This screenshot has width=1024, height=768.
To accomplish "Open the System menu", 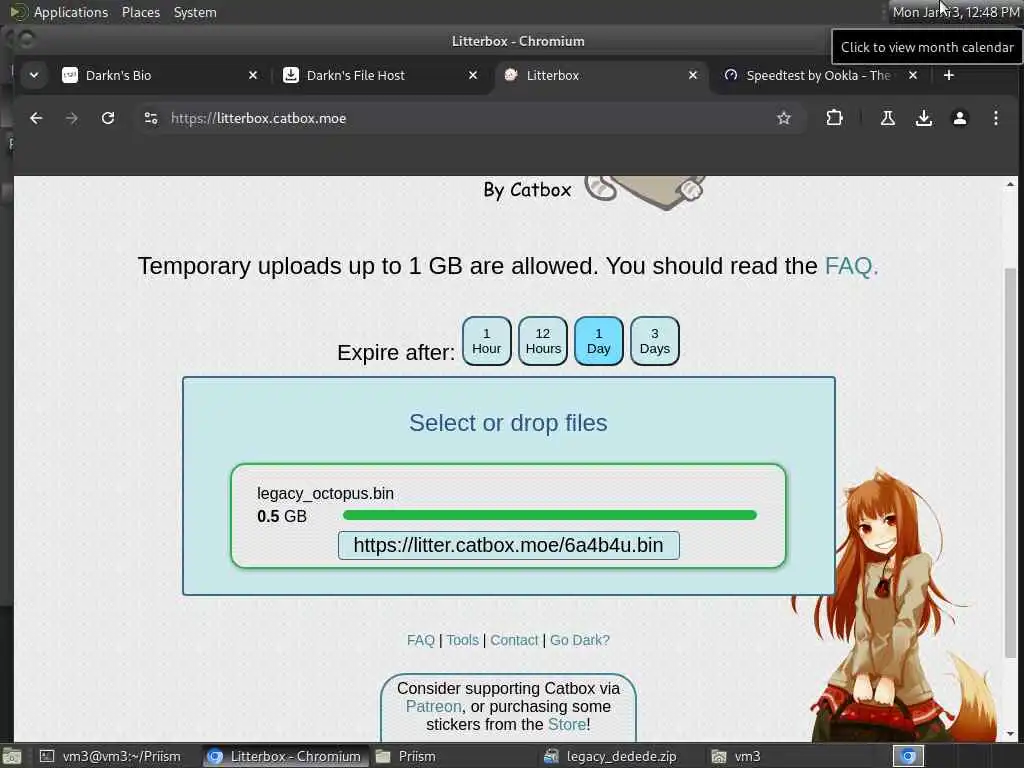I will (x=195, y=12).
